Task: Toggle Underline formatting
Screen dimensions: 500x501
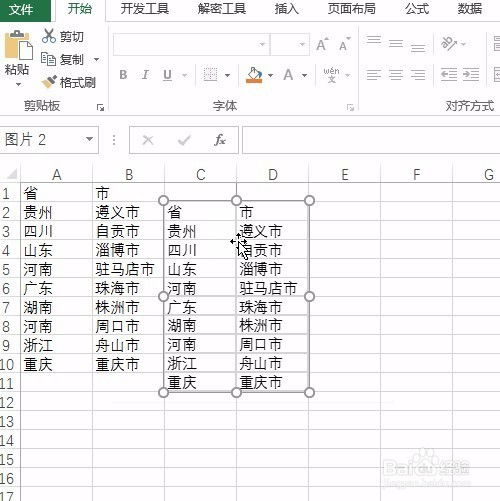Action: coord(168,75)
